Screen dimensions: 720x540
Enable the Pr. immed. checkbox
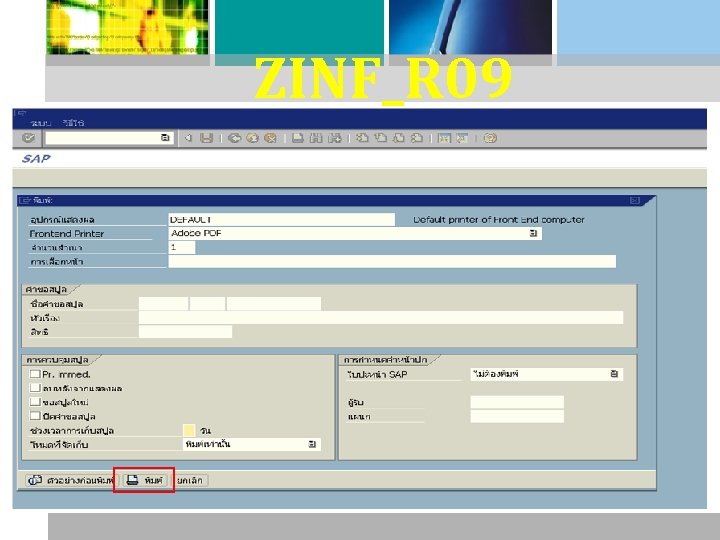35,374
